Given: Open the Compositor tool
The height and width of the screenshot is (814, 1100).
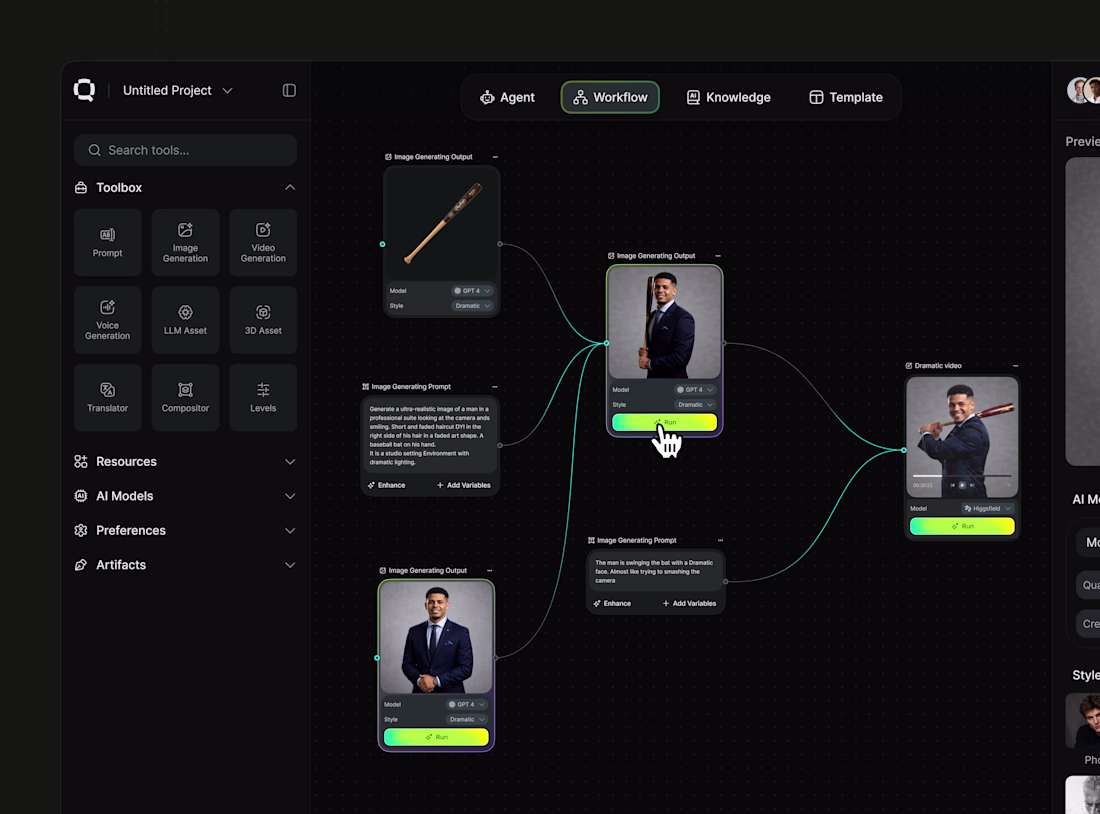Looking at the screenshot, I should [185, 397].
